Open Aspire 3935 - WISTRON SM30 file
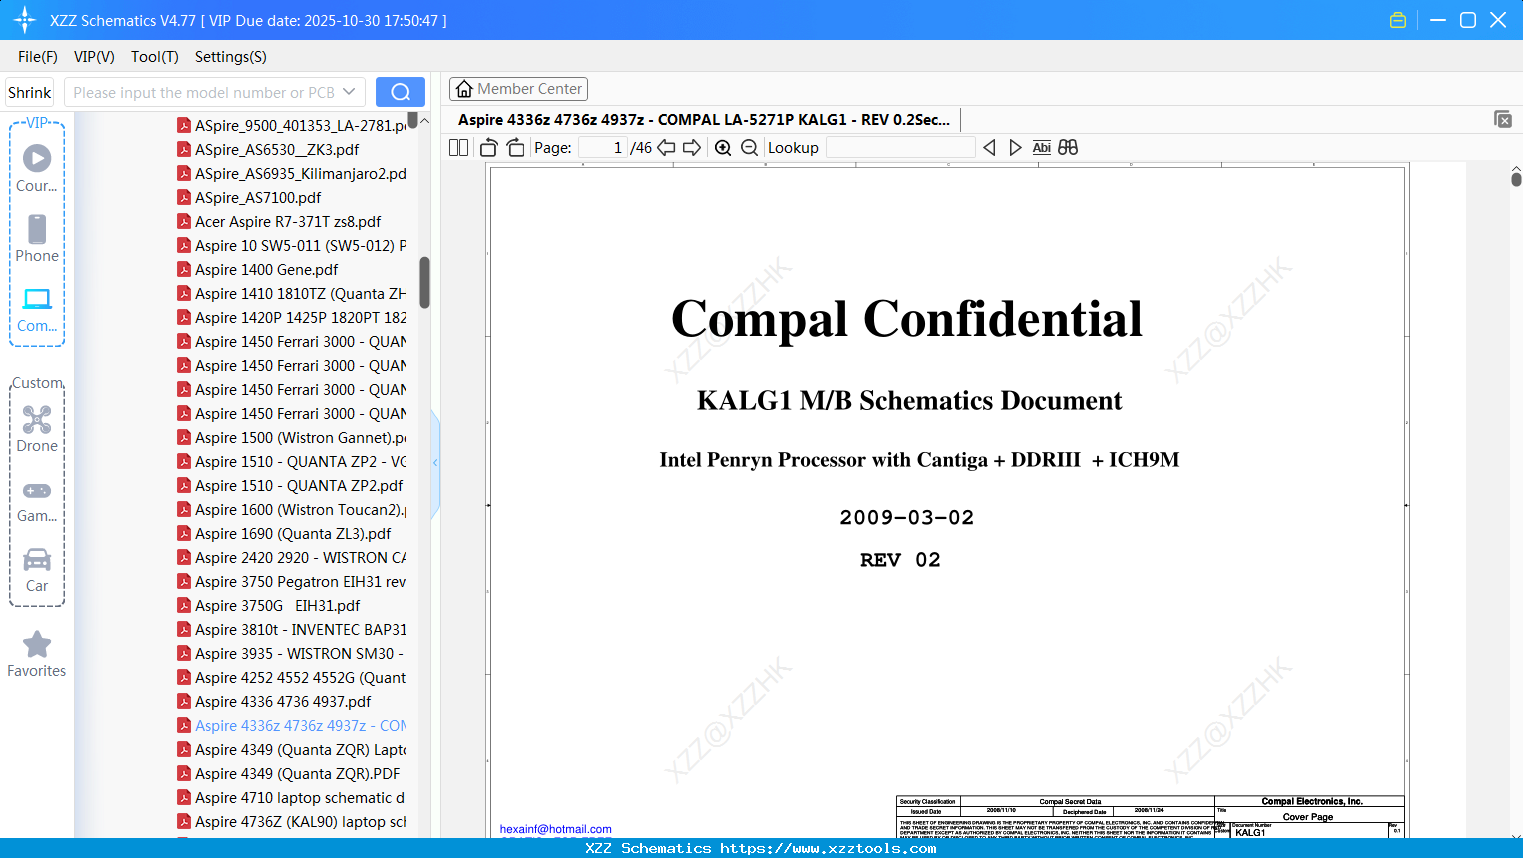The image size is (1523, 858). tap(291, 654)
